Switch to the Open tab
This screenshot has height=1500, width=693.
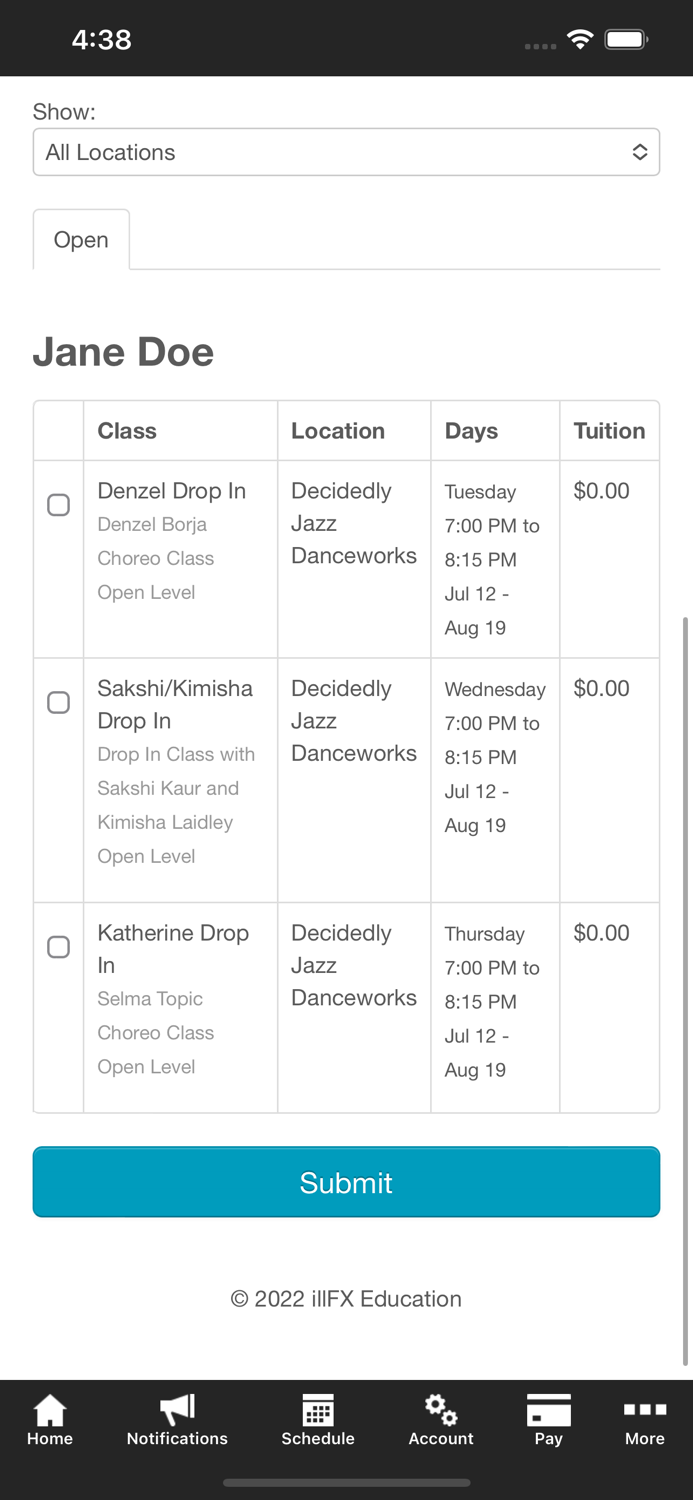pyautogui.click(x=81, y=240)
